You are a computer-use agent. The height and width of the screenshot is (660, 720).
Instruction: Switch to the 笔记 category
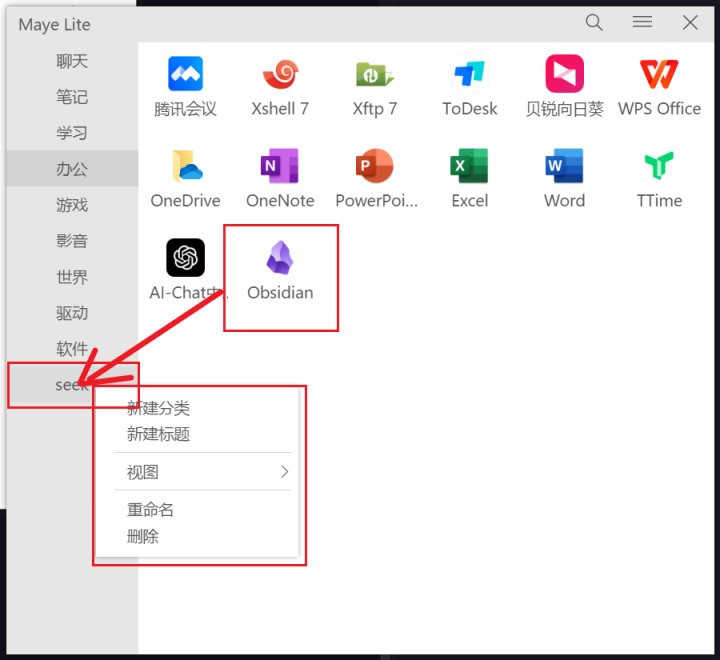(72, 97)
